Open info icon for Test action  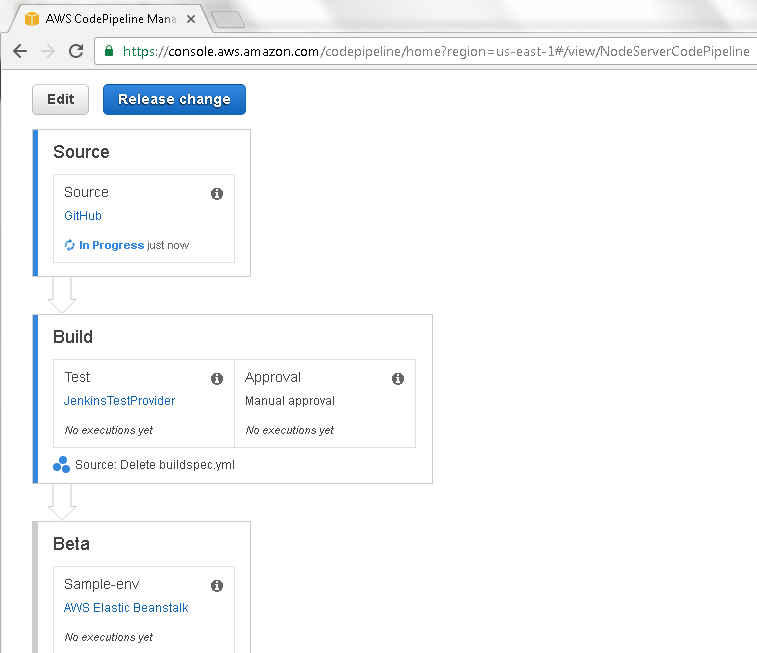(x=217, y=379)
